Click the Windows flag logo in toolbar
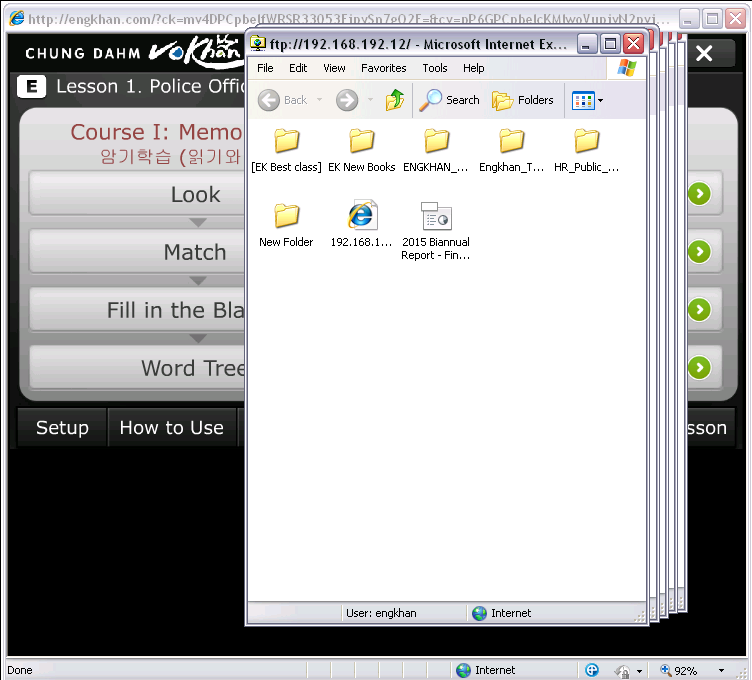Image resolution: width=752 pixels, height=680 pixels. pos(626,68)
